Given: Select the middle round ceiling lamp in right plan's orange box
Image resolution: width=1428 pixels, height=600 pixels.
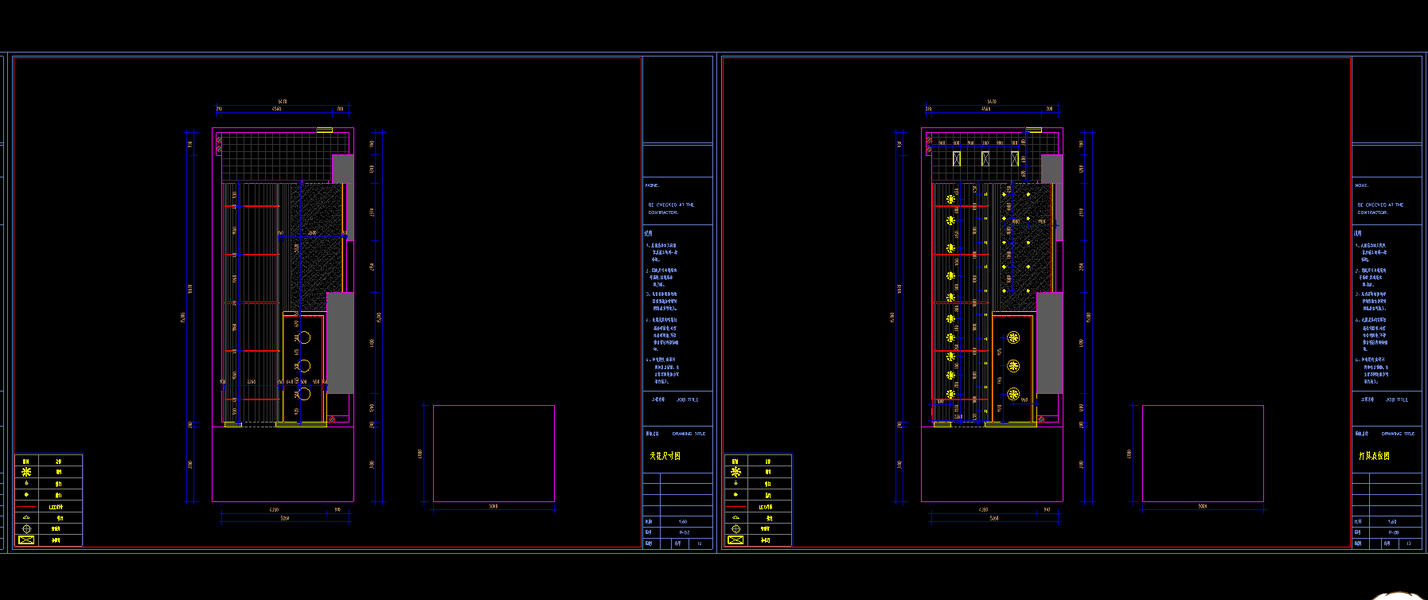Looking at the screenshot, I should coord(1014,365).
